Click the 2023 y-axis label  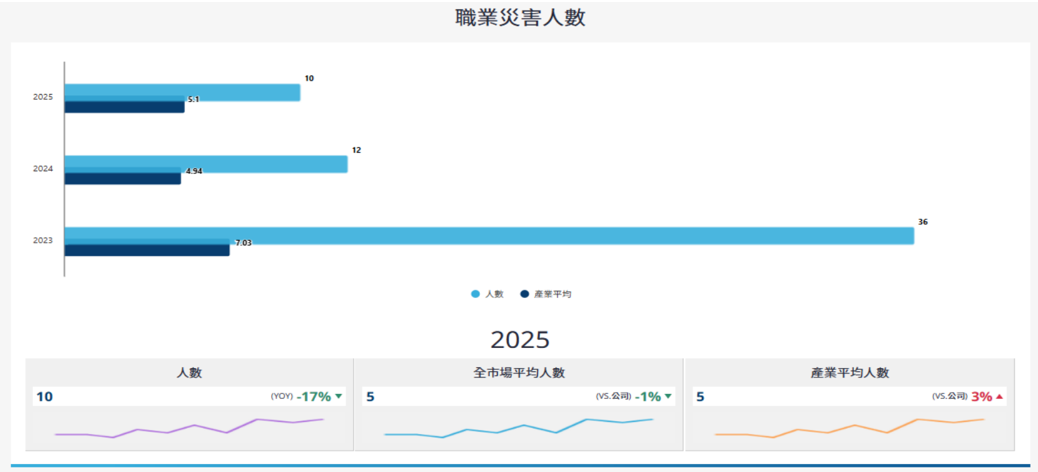43,240
